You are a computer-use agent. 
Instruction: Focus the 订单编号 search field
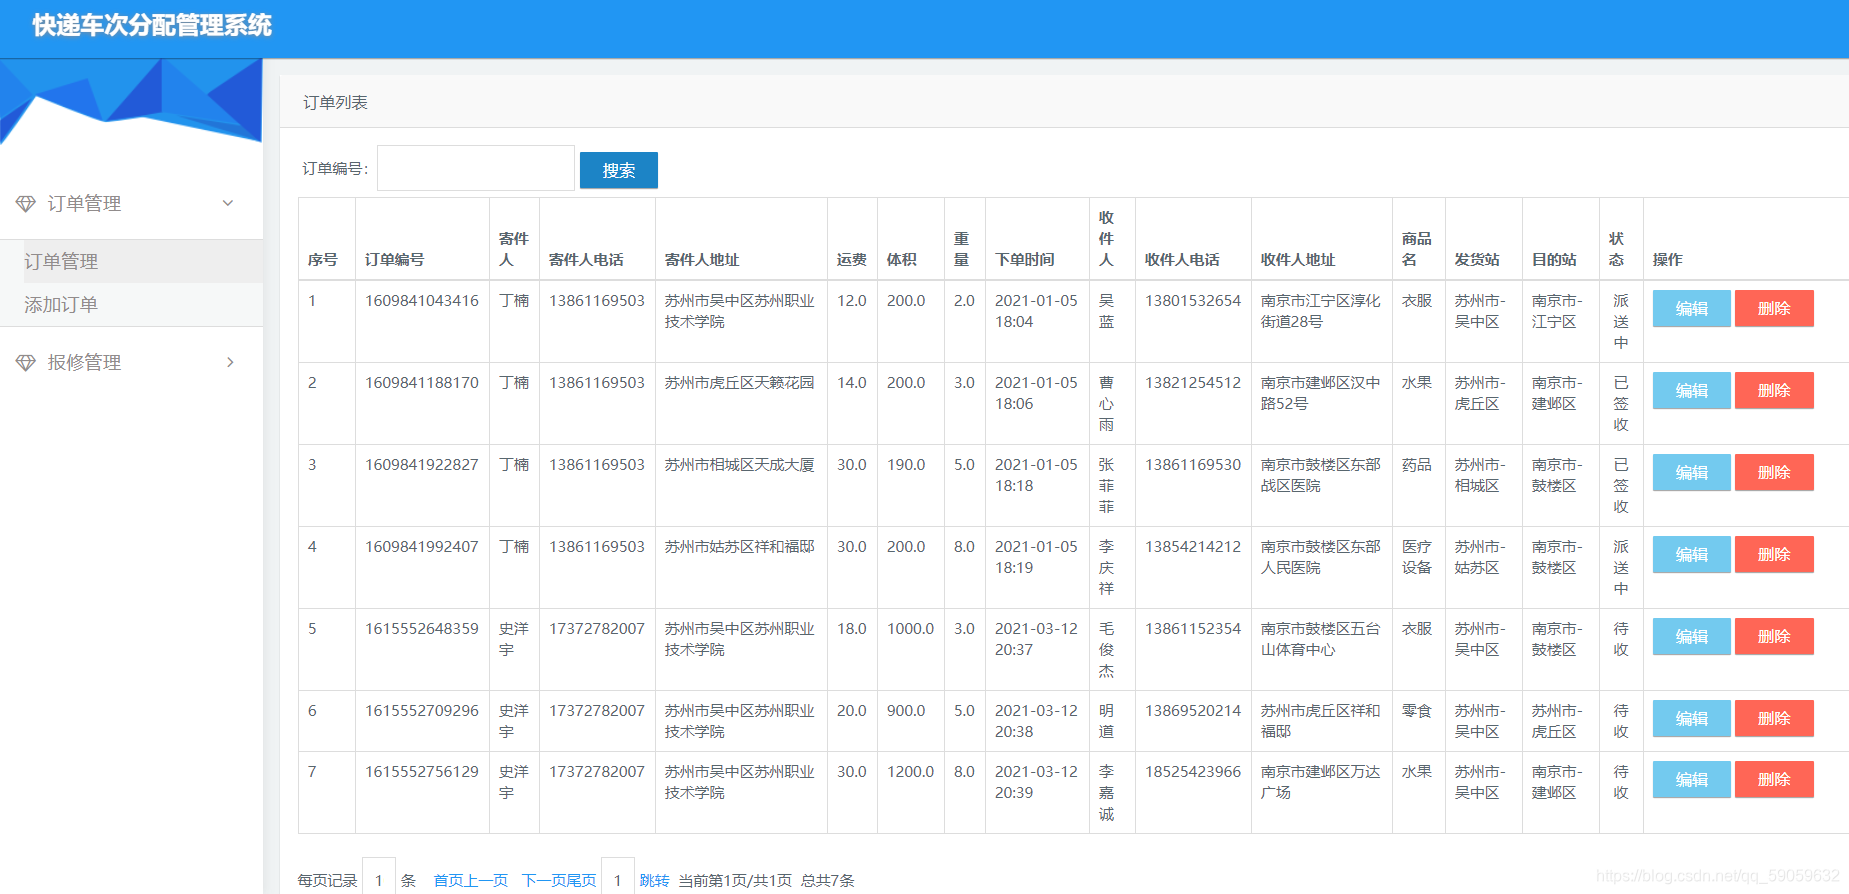(476, 168)
